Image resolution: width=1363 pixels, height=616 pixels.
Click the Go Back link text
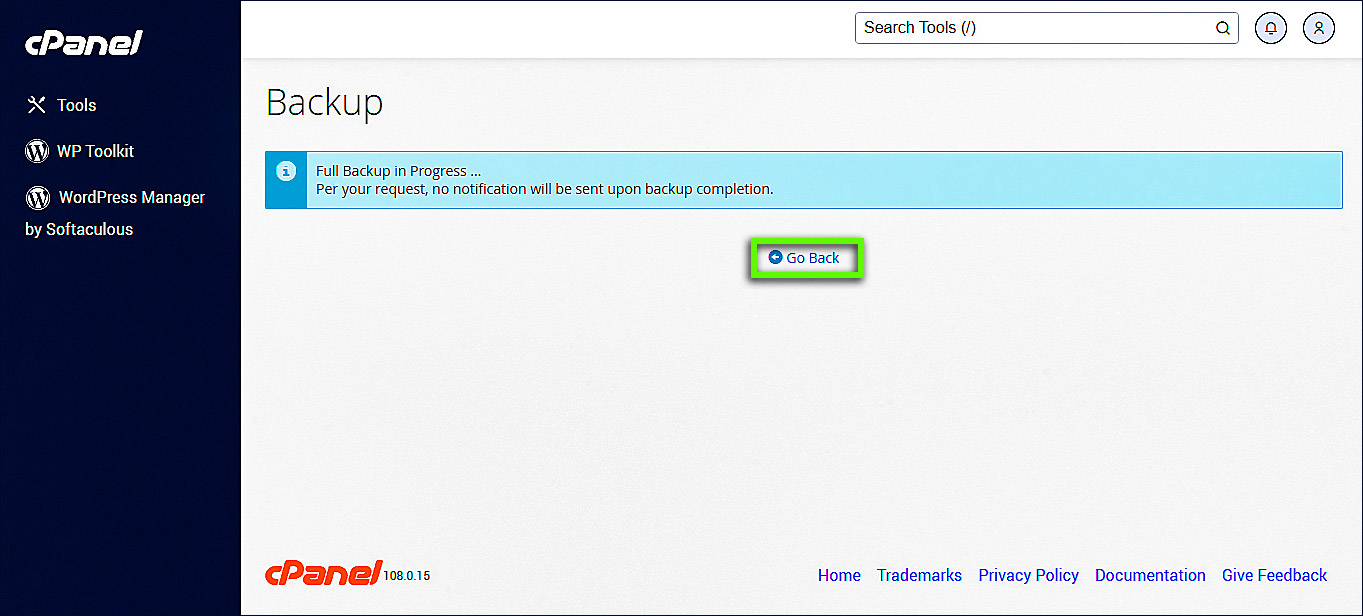coord(813,258)
